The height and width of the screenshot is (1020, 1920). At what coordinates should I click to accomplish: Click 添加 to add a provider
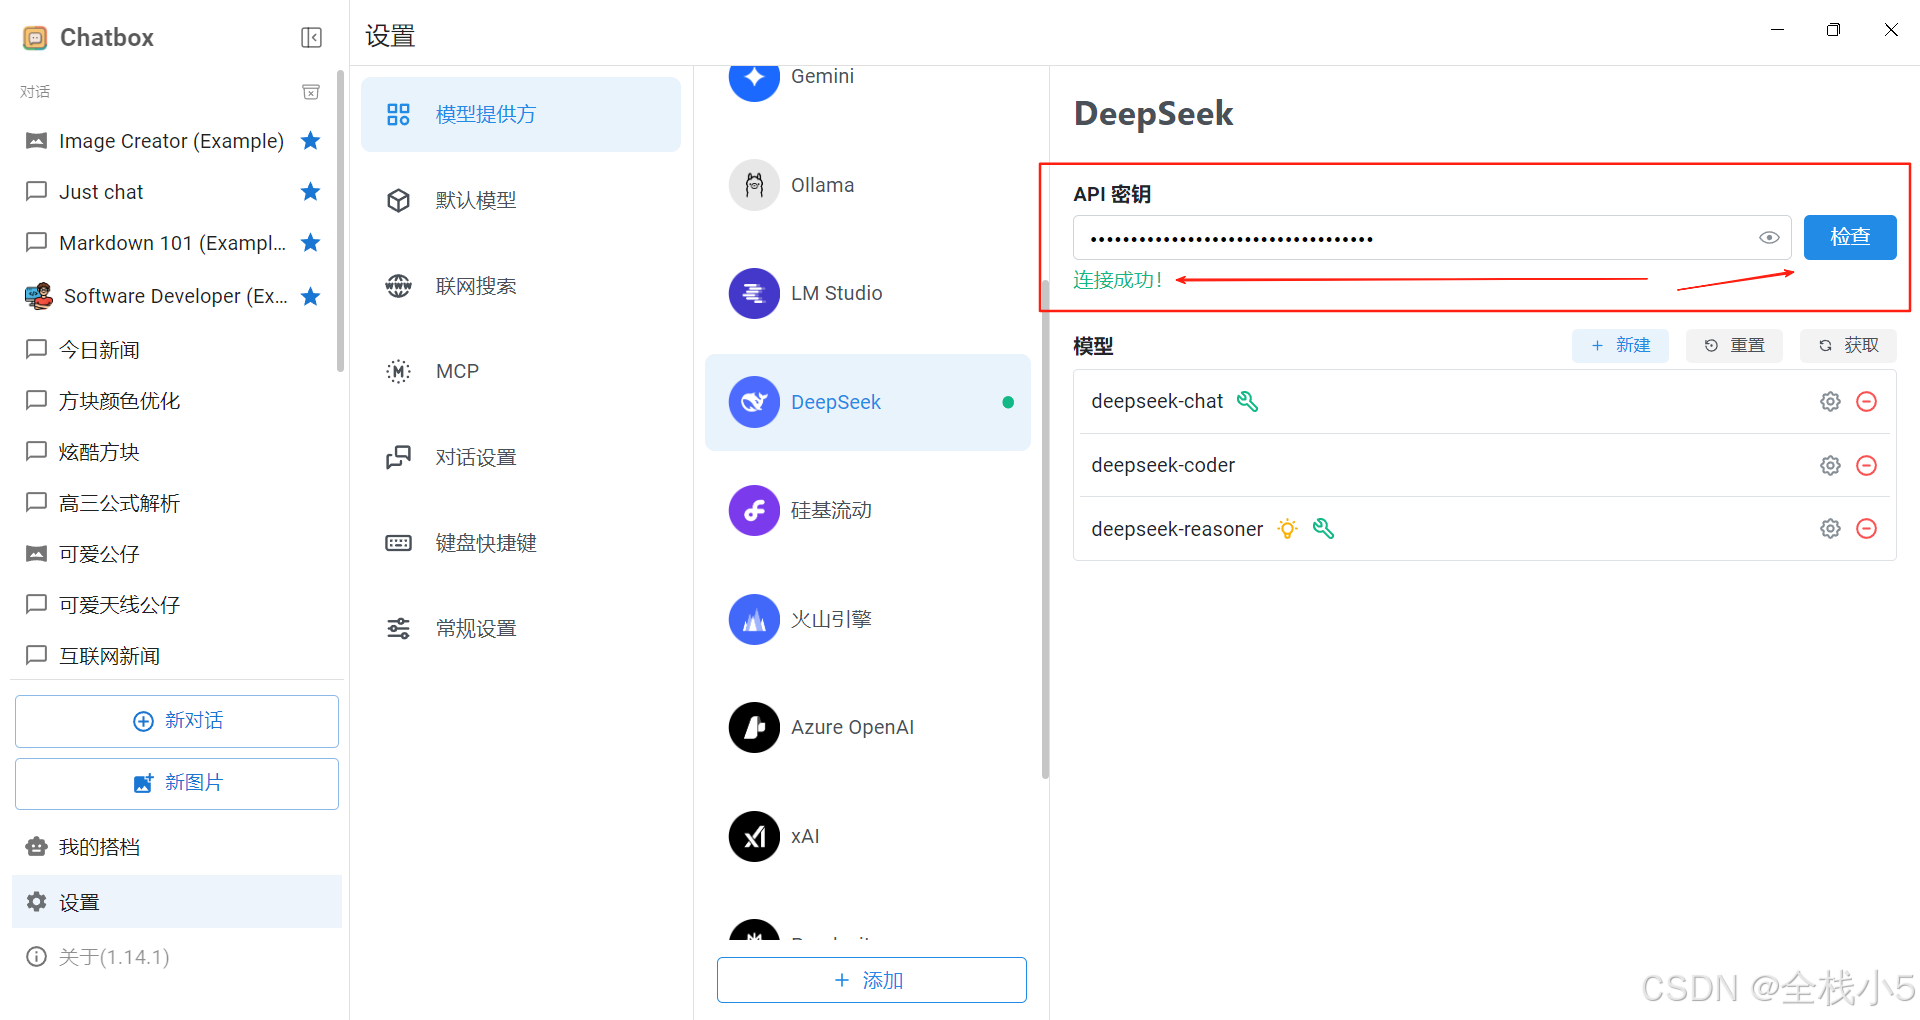click(x=871, y=980)
